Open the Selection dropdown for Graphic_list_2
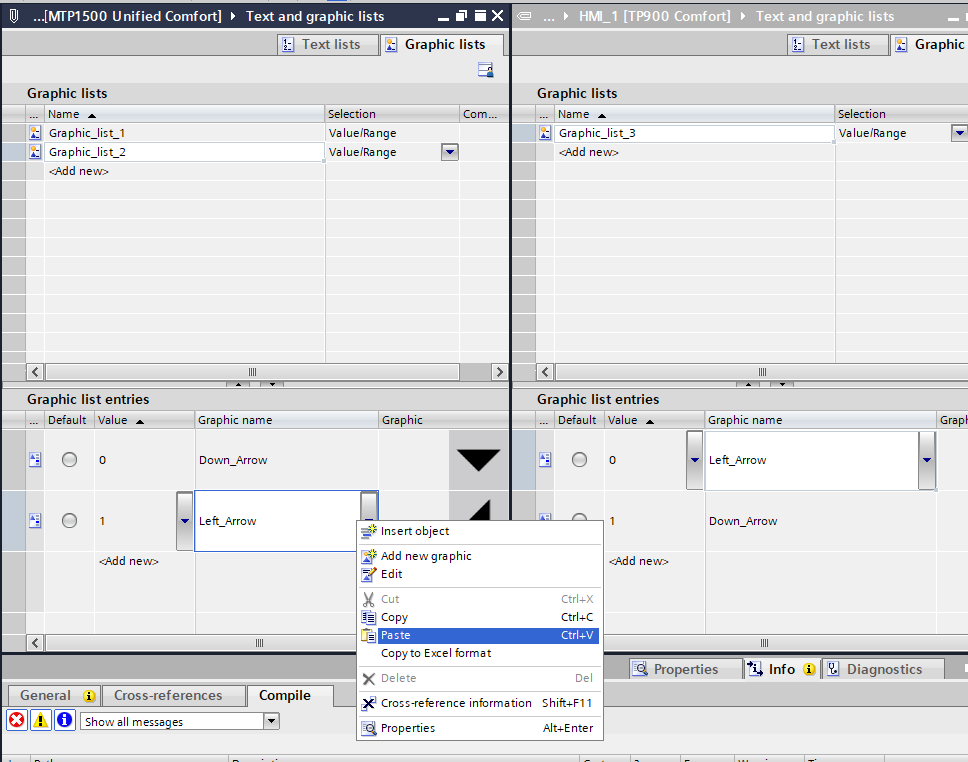Screen dimensions: 968x762 (x=450, y=152)
